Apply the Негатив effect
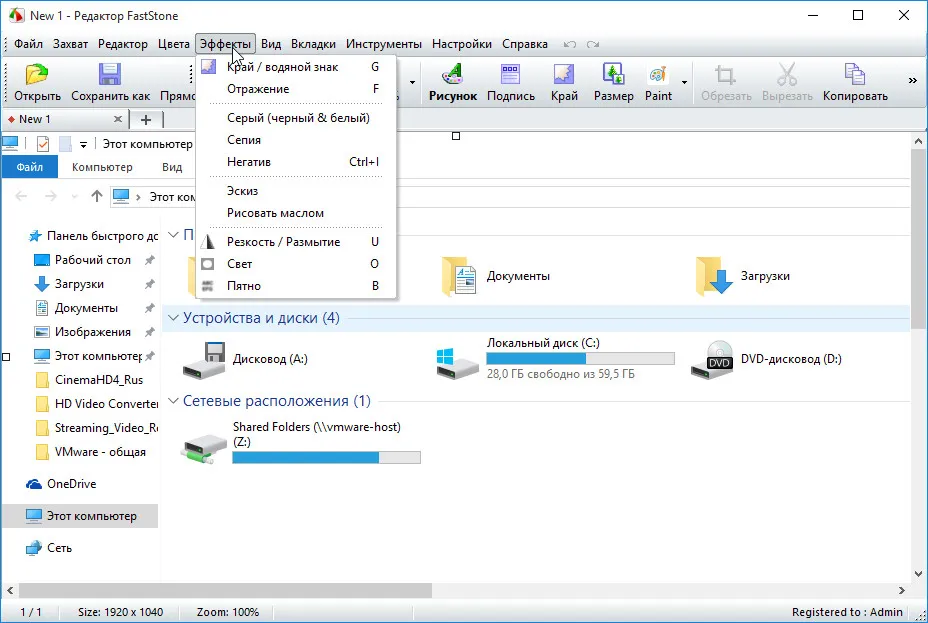The width and height of the screenshot is (928, 623). (296, 162)
